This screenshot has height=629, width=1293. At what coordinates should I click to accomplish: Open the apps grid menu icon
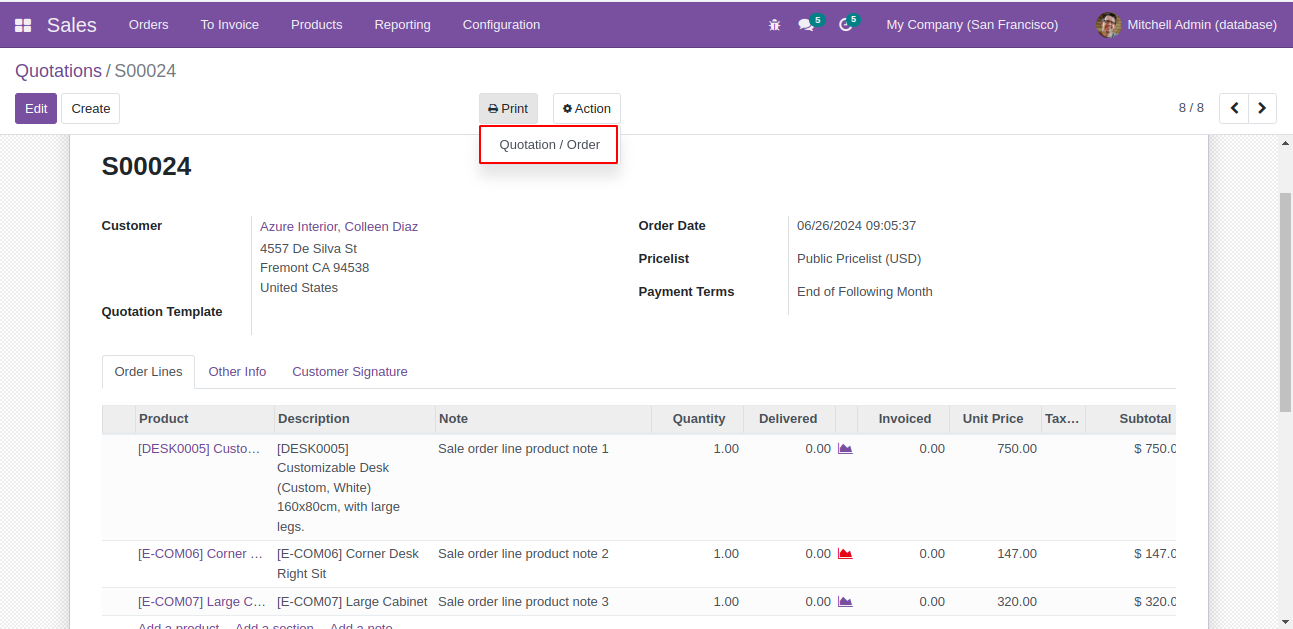pyautogui.click(x=23, y=25)
